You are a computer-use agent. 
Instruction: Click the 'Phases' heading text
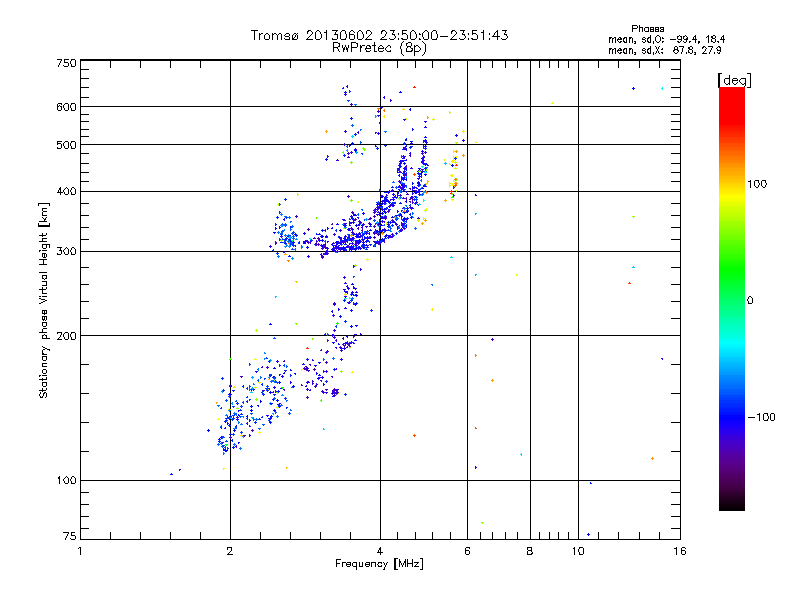pyautogui.click(x=647, y=29)
